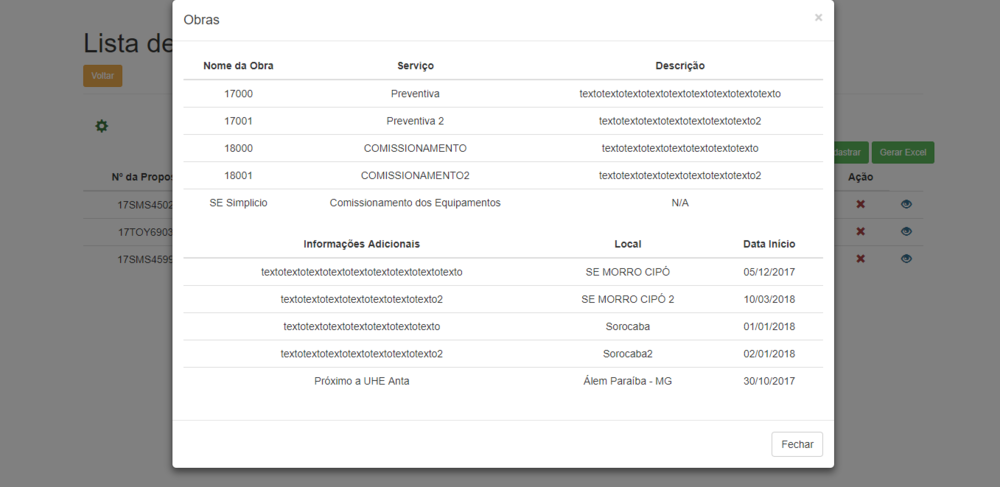Open 17SMS4599 details via the eye icon
The width and height of the screenshot is (1000, 487).
click(x=906, y=258)
